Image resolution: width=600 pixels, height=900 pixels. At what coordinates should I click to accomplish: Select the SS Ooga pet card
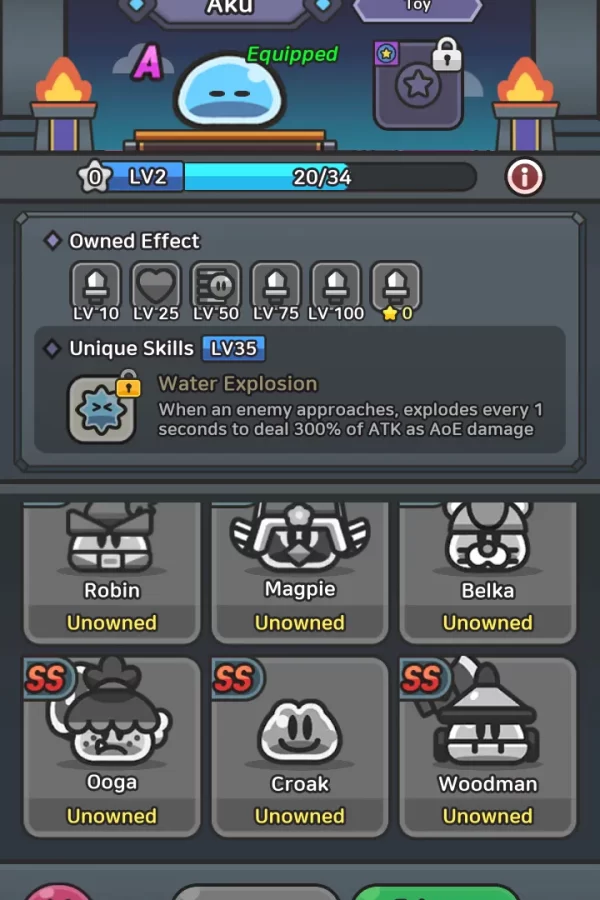112,747
